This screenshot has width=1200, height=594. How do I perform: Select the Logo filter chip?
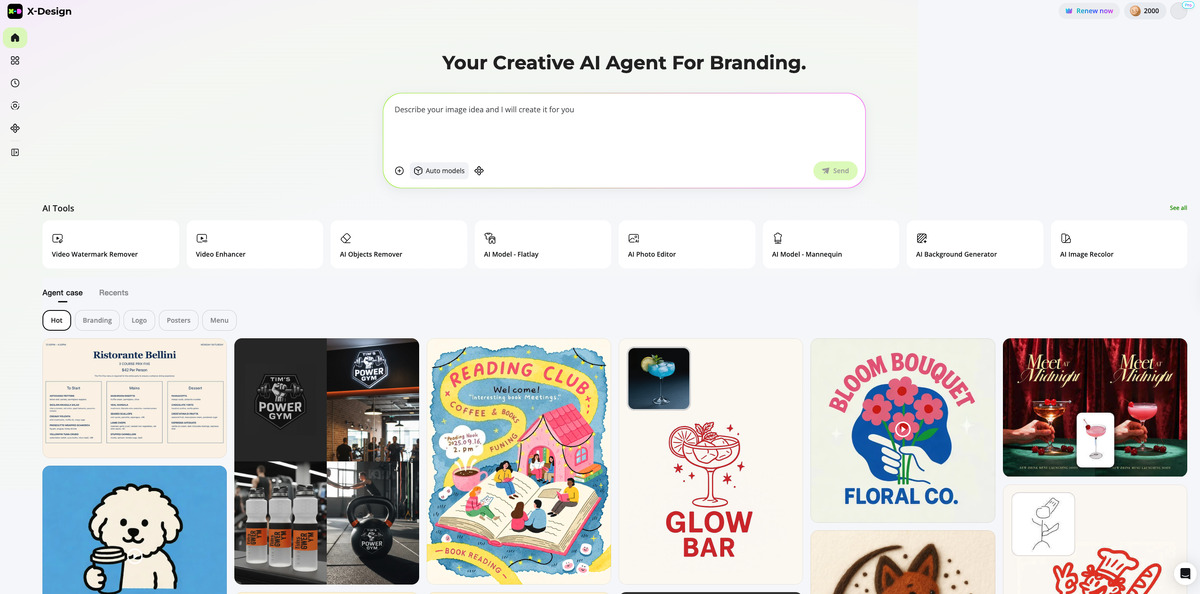(x=139, y=320)
